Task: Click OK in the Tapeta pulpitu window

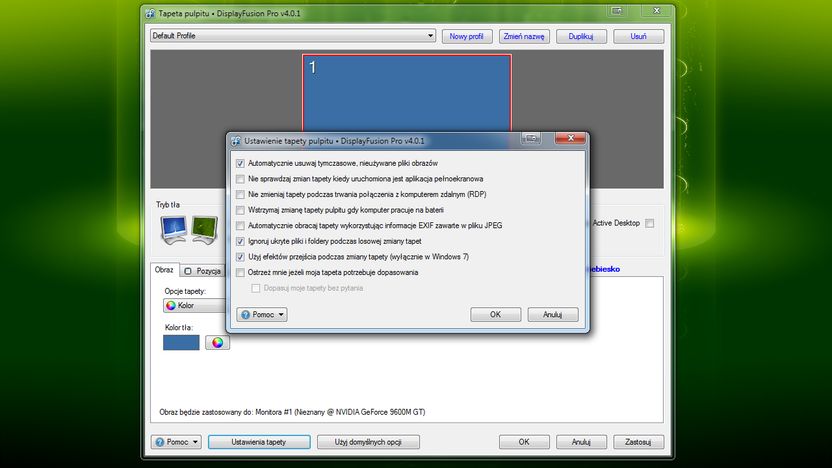Action: 524,442
